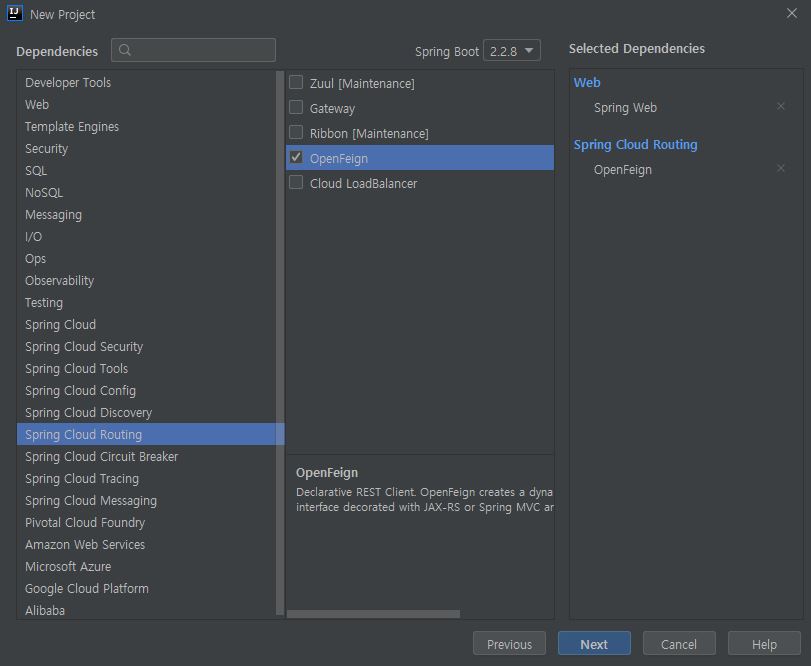The width and height of the screenshot is (811, 666).
Task: Select the NoSQL category
Action: pos(146,193)
